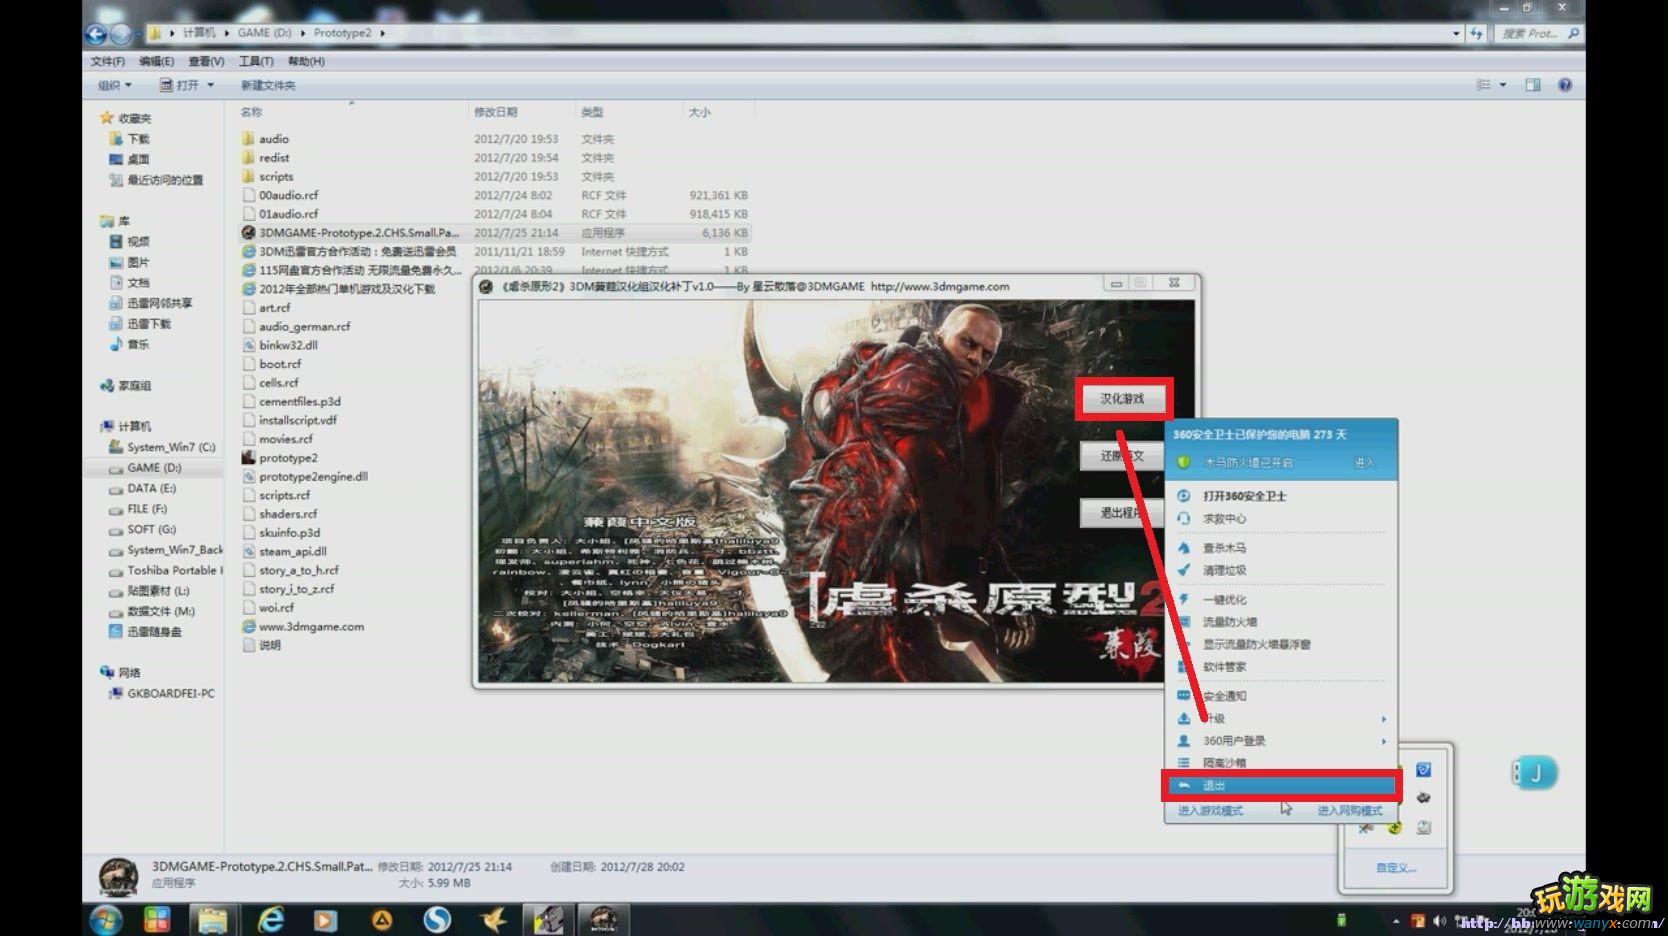Click the 自定义... link in tray panel
The image size is (1668, 936).
(x=1396, y=868)
